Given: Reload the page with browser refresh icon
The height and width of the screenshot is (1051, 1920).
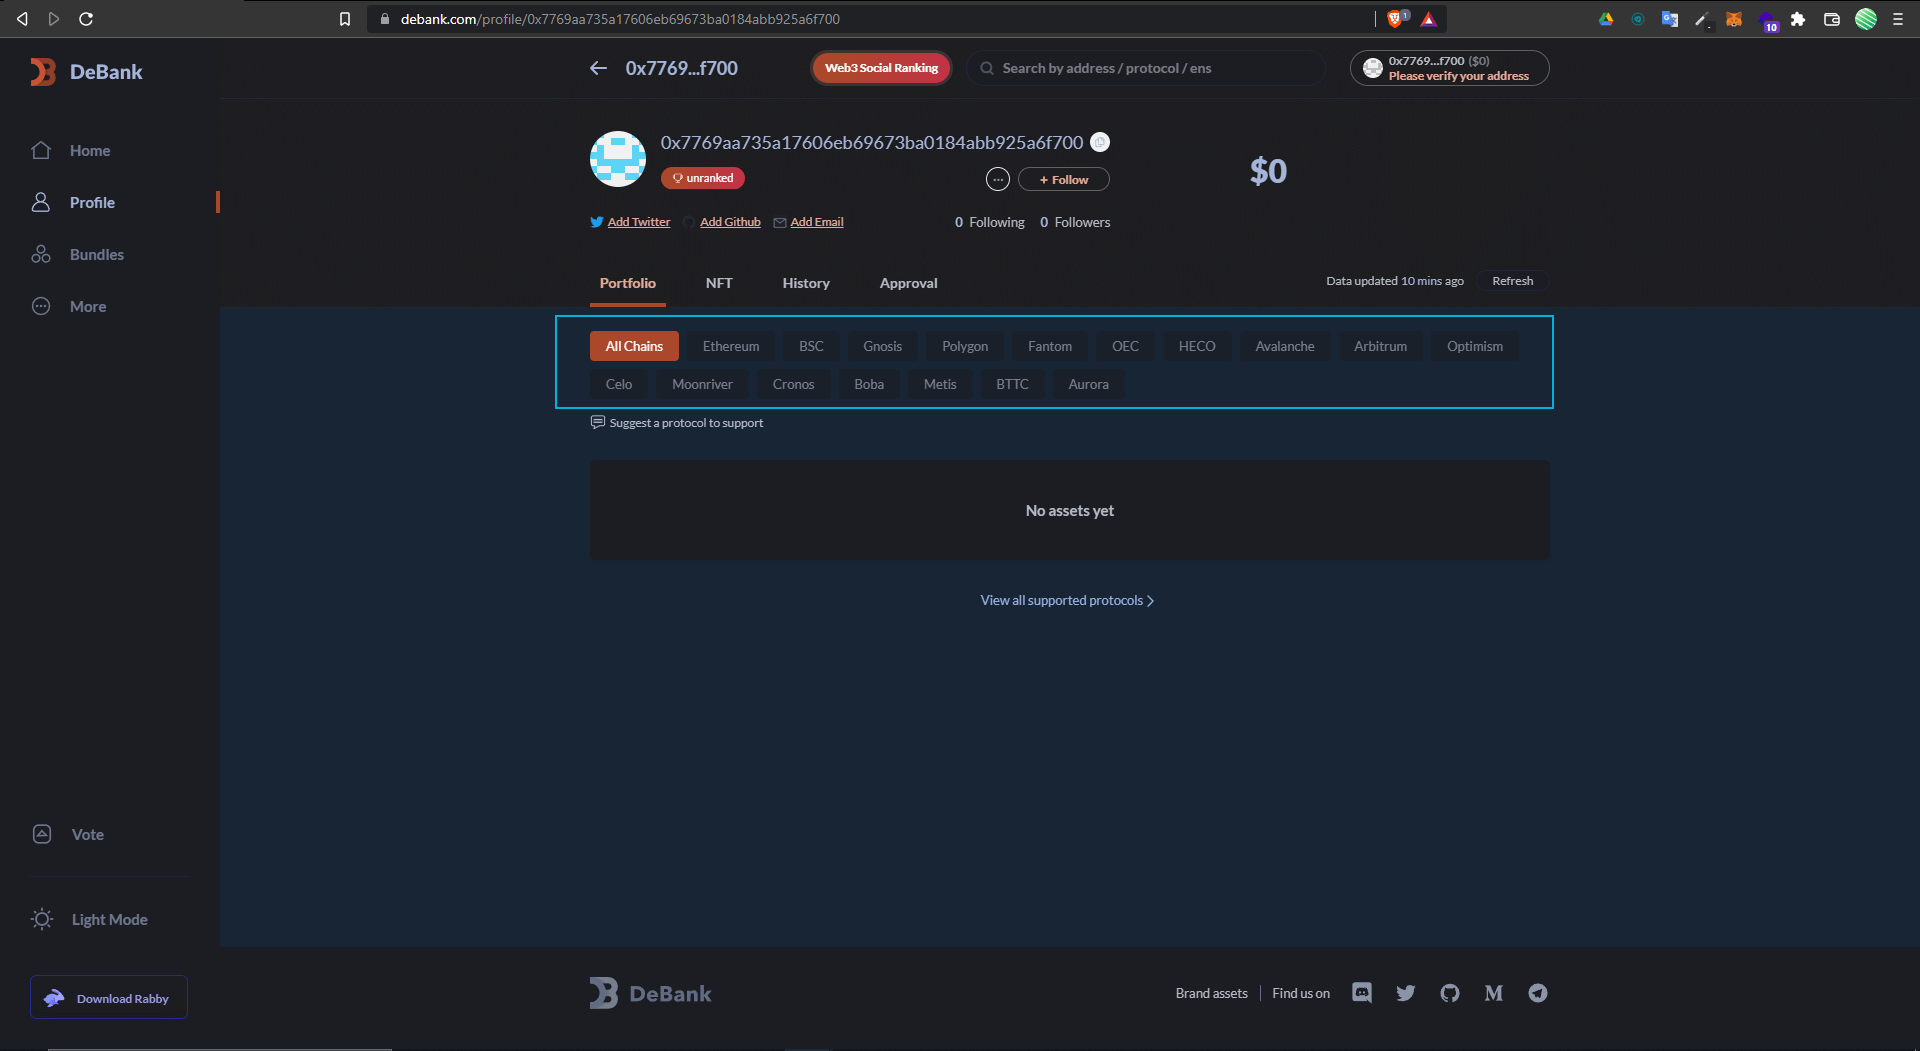Looking at the screenshot, I should tap(86, 19).
